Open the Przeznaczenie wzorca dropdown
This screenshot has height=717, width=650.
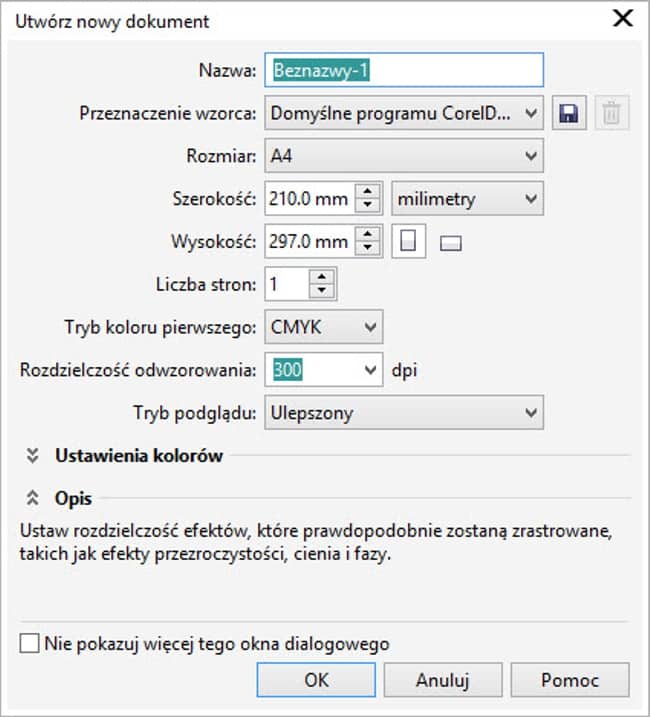click(530, 114)
